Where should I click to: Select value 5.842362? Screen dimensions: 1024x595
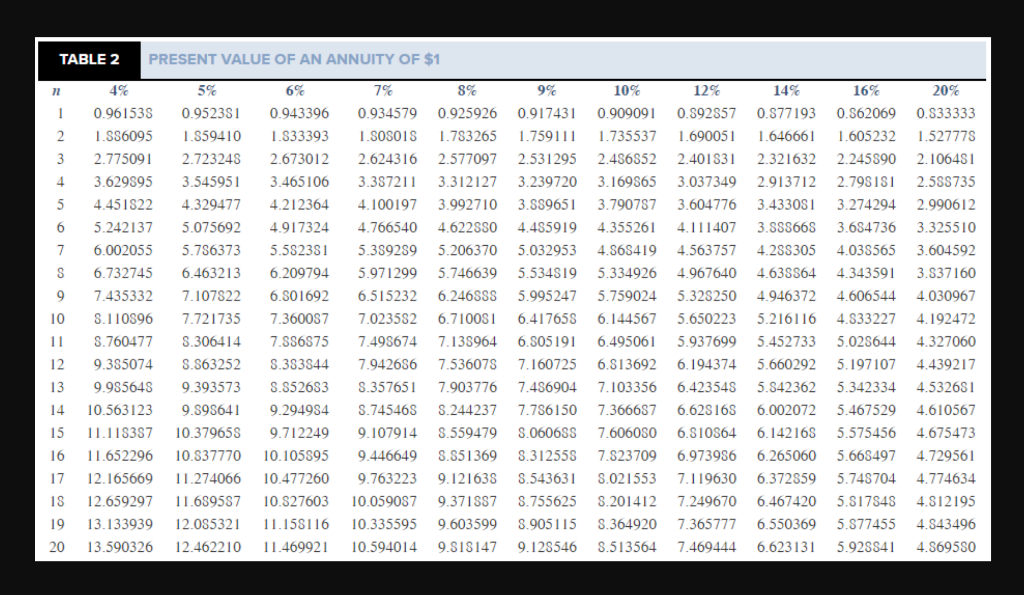[787, 387]
